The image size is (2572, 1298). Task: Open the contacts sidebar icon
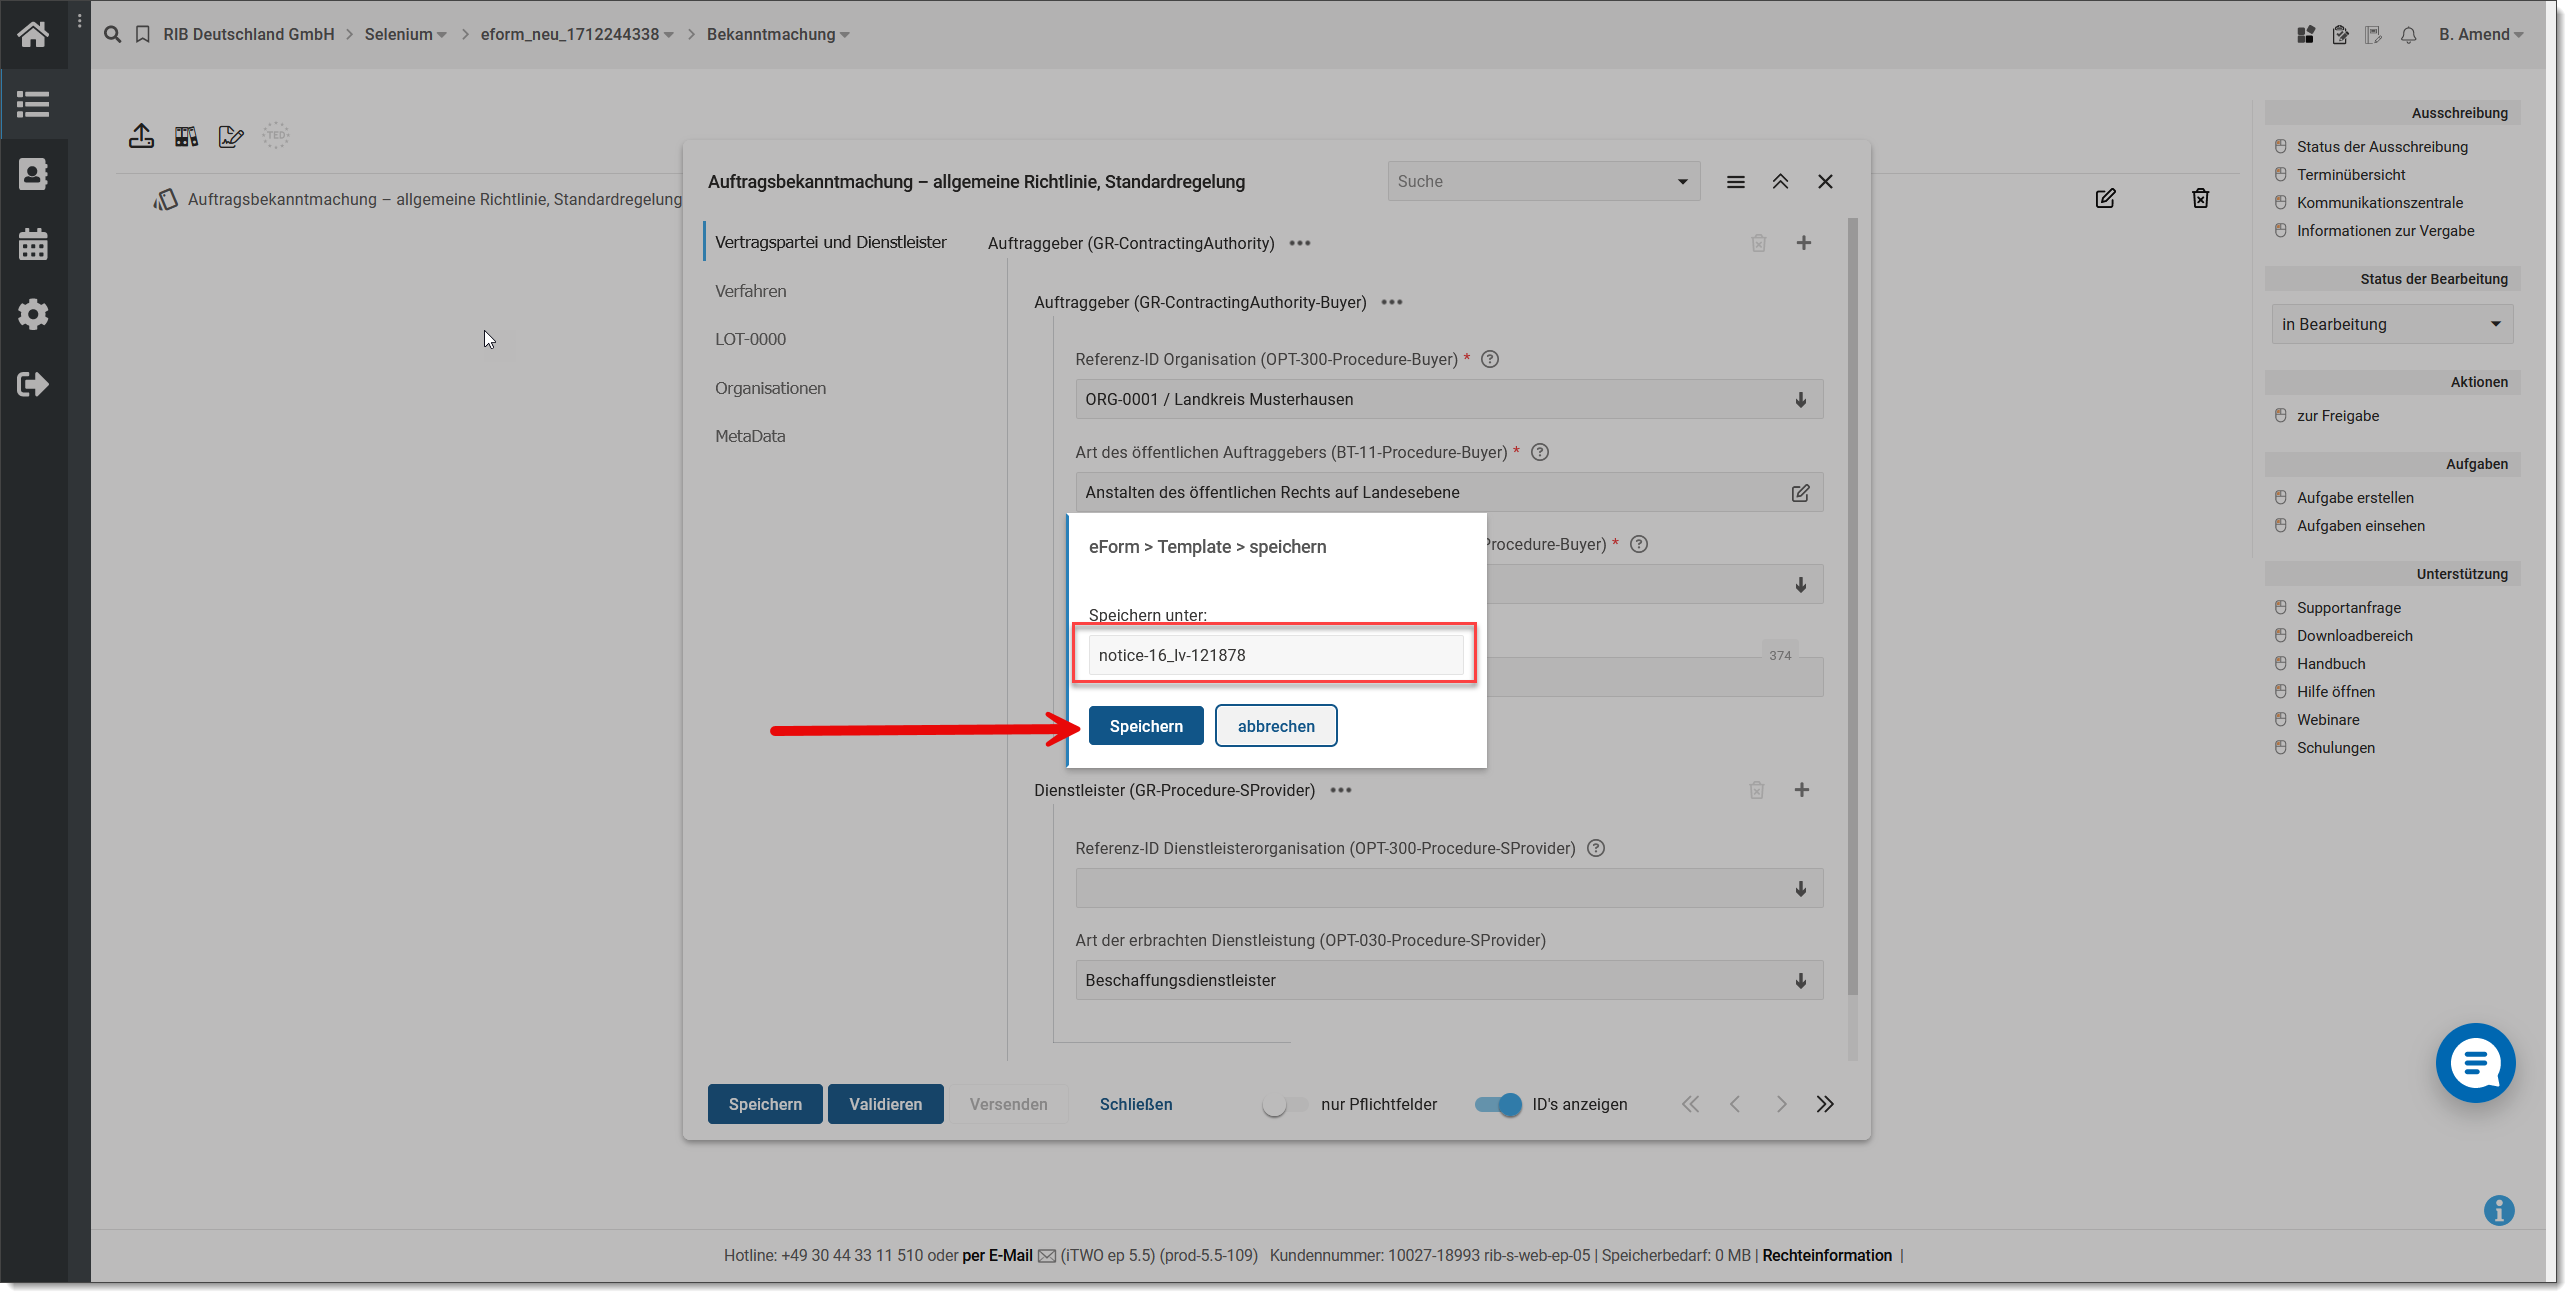pos(33,174)
